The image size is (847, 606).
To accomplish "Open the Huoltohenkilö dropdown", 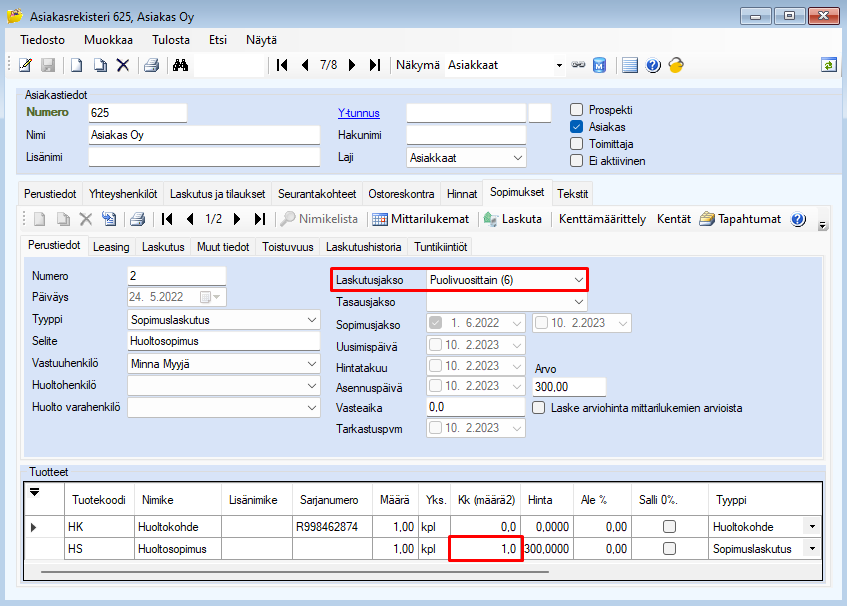I will 312,386.
